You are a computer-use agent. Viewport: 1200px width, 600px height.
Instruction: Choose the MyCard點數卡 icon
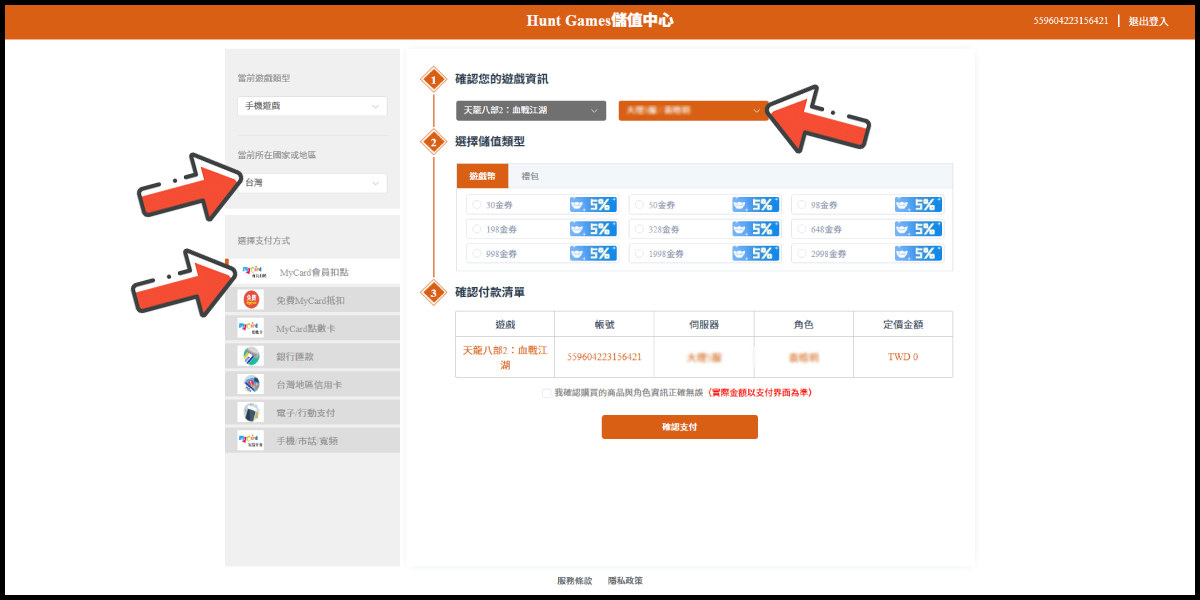point(250,327)
